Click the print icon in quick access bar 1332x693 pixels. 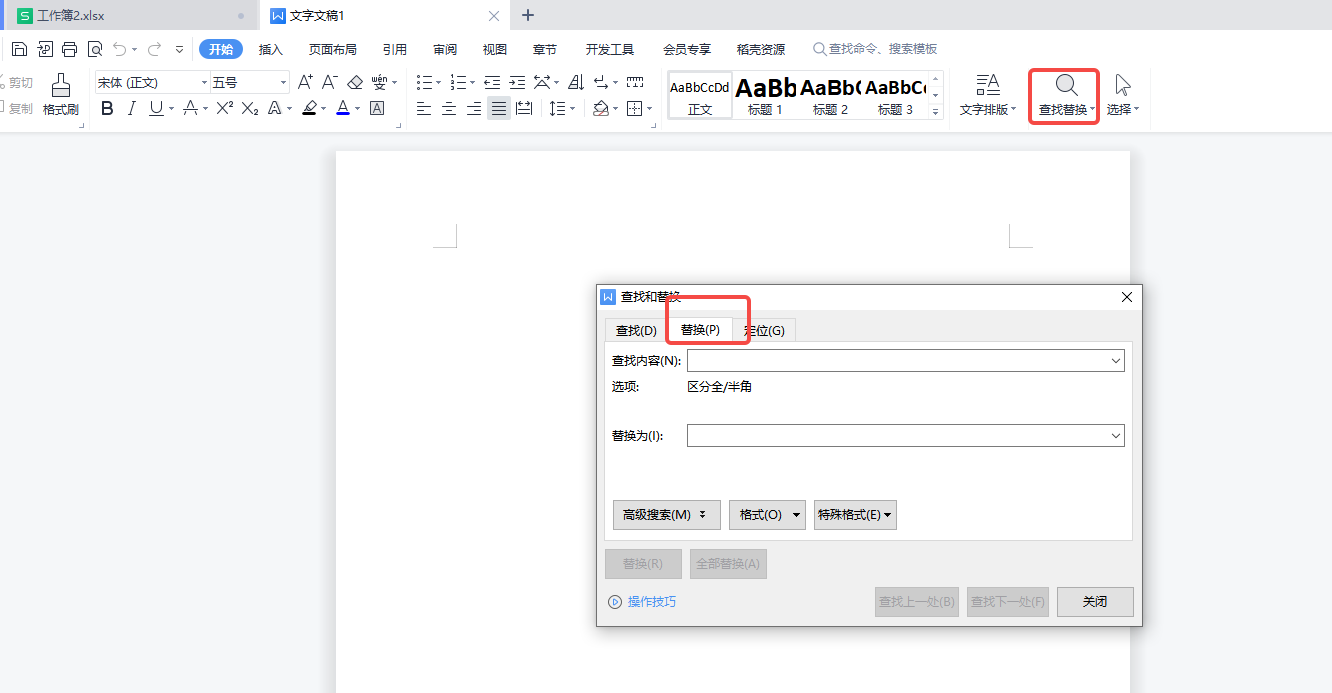tap(69, 49)
